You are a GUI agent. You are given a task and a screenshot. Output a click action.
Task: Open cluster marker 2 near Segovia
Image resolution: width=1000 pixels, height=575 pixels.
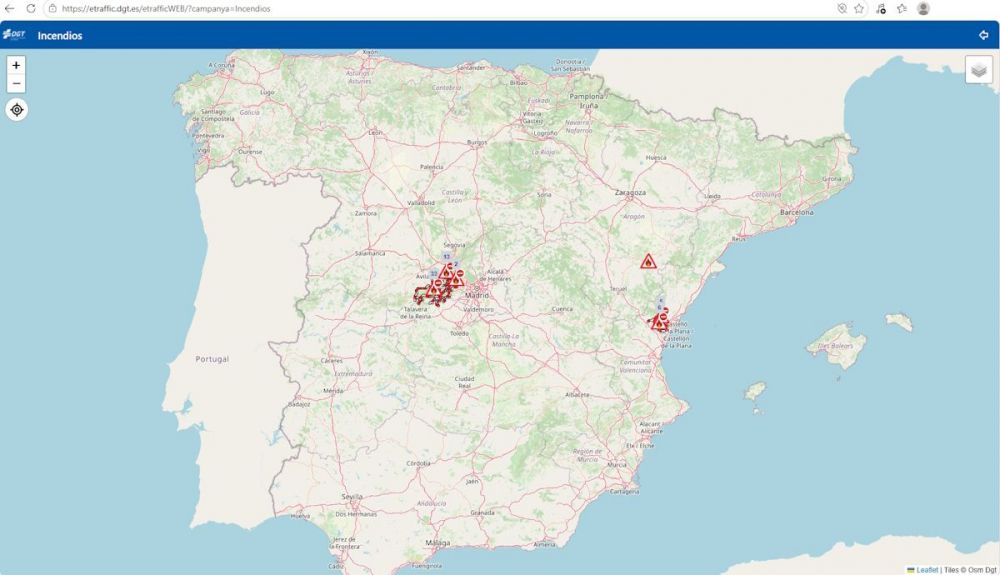[456, 264]
